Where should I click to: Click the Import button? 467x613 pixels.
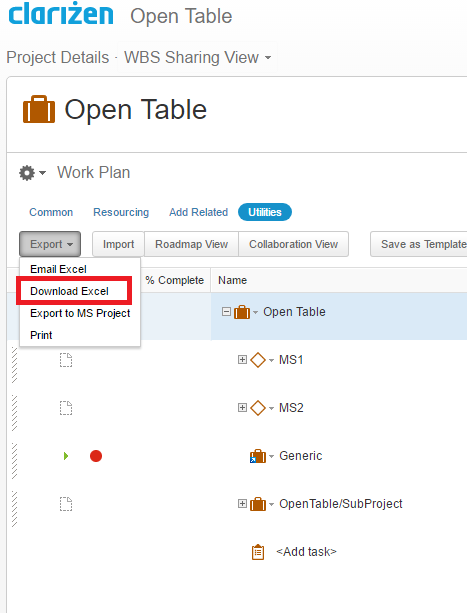tap(118, 244)
